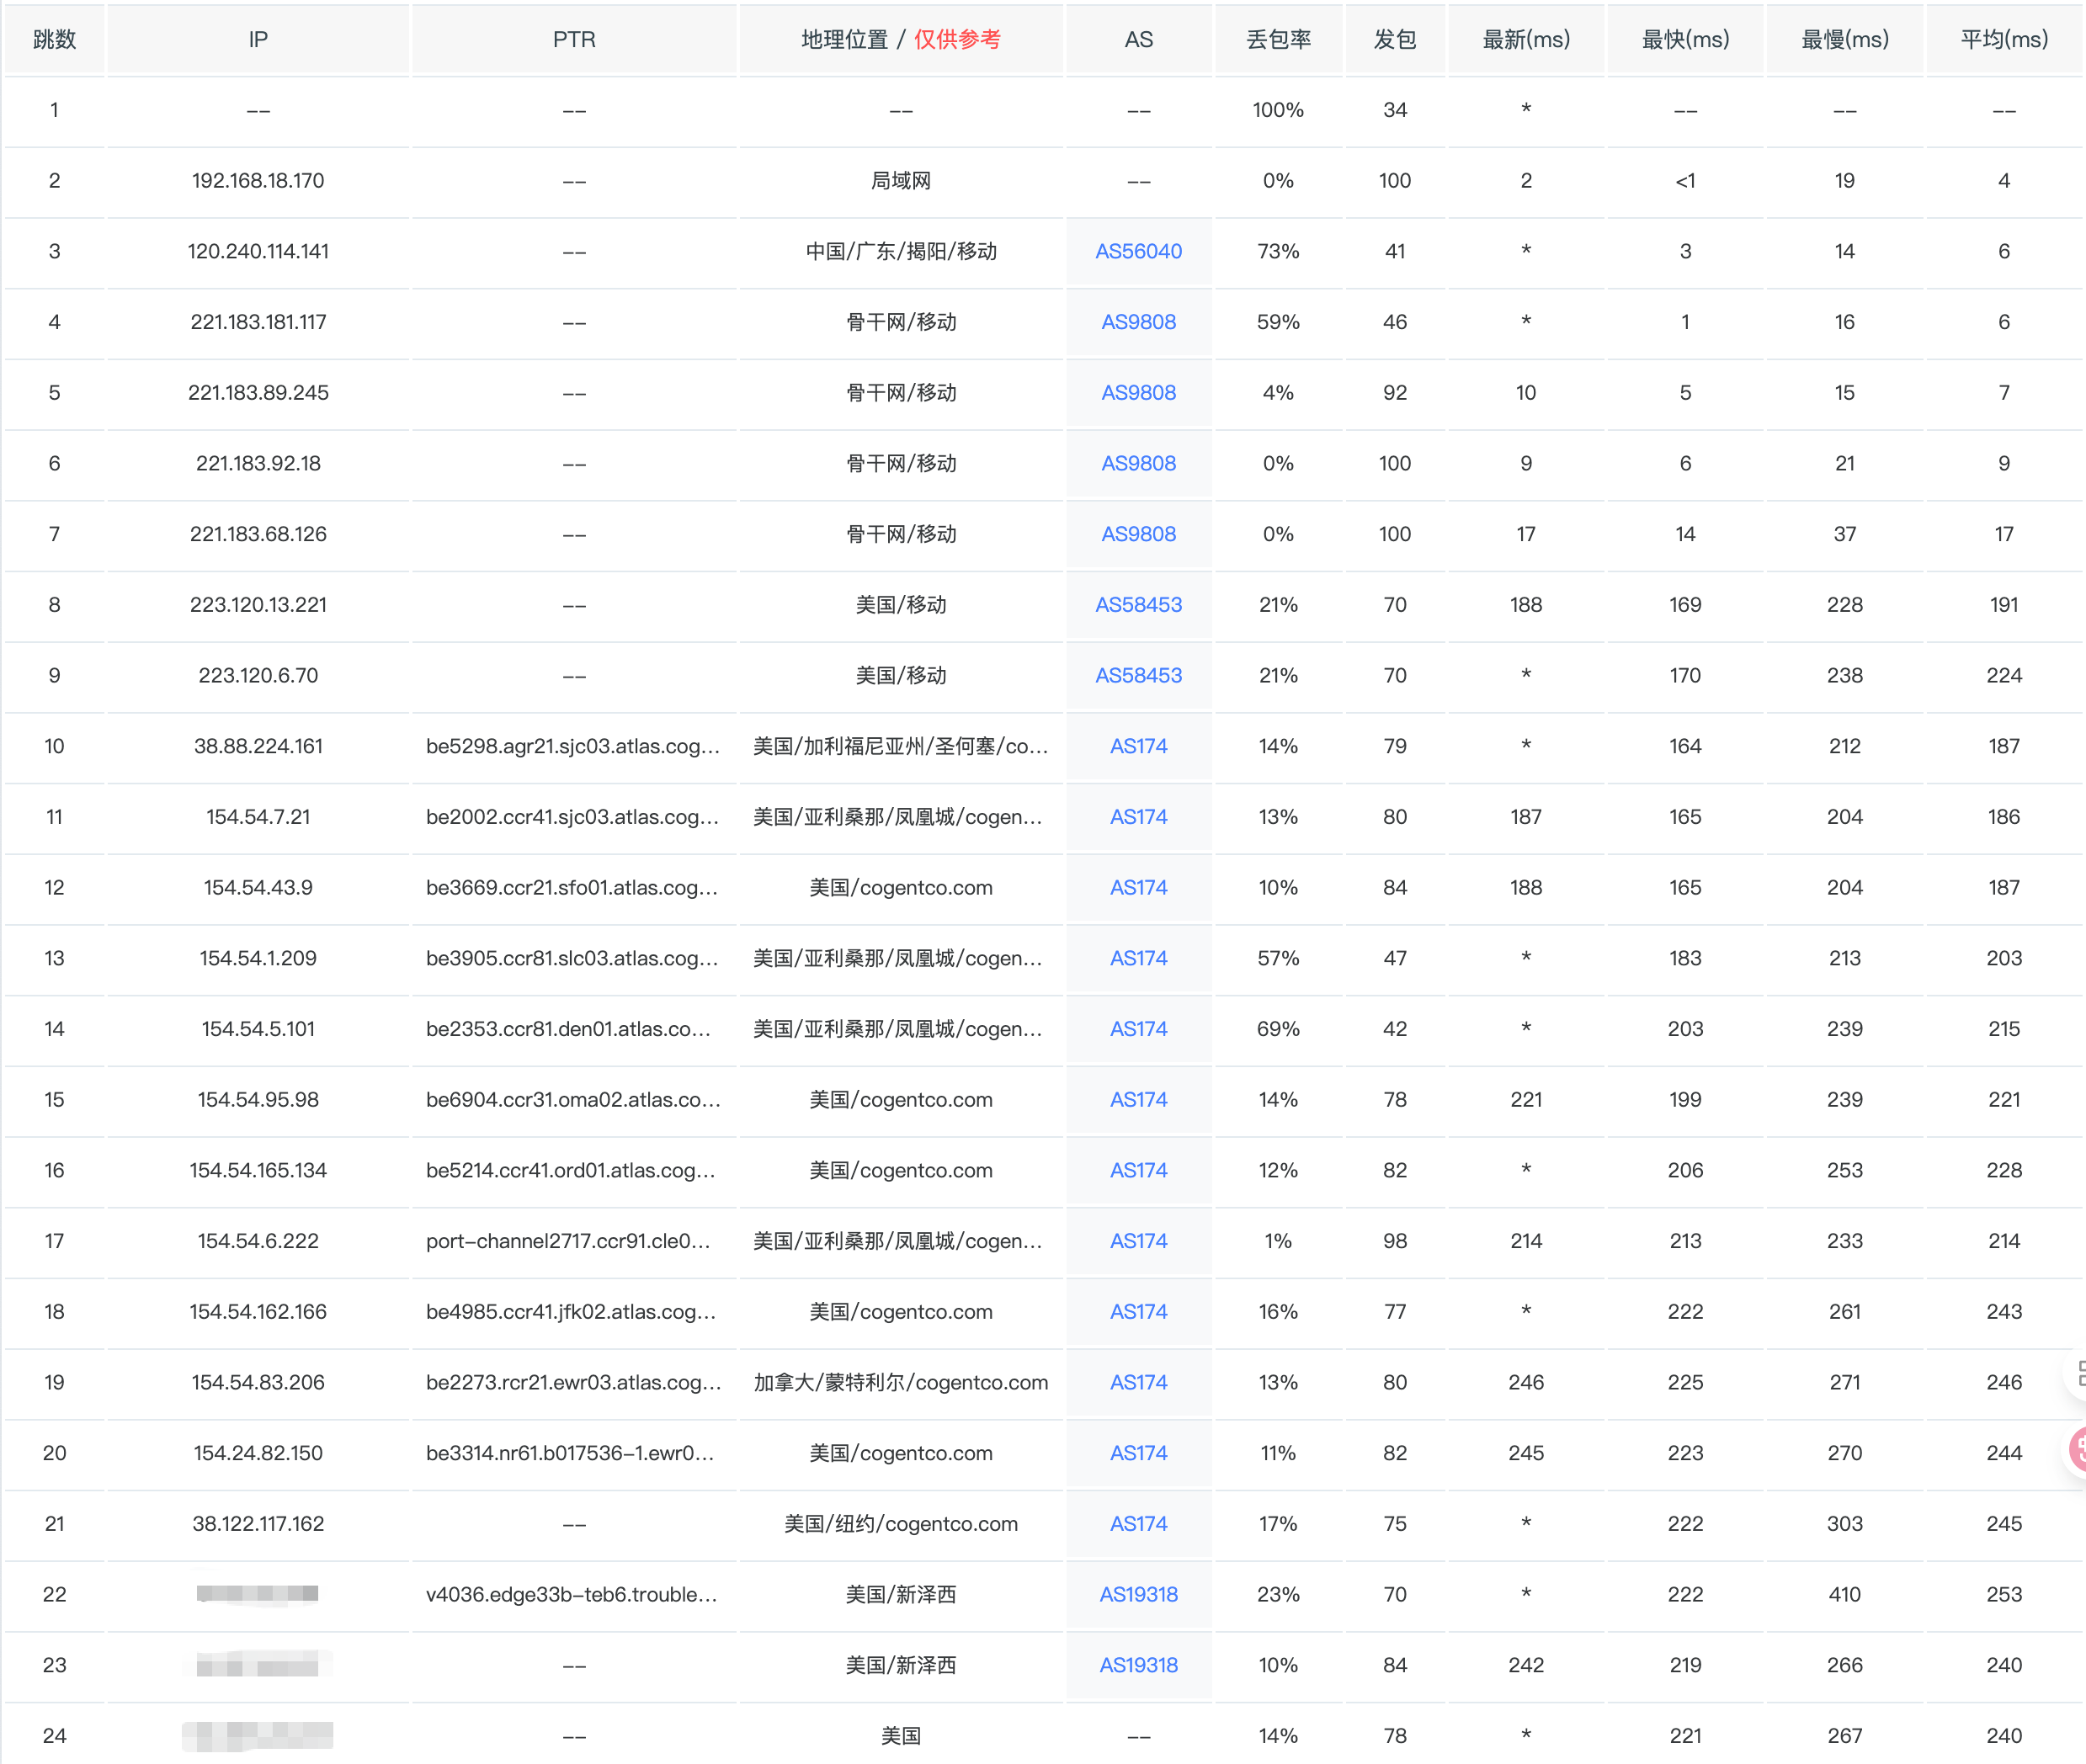The height and width of the screenshot is (1764, 2086).
Task: Open AS19318 link in hop 23
Action: 1138,1665
